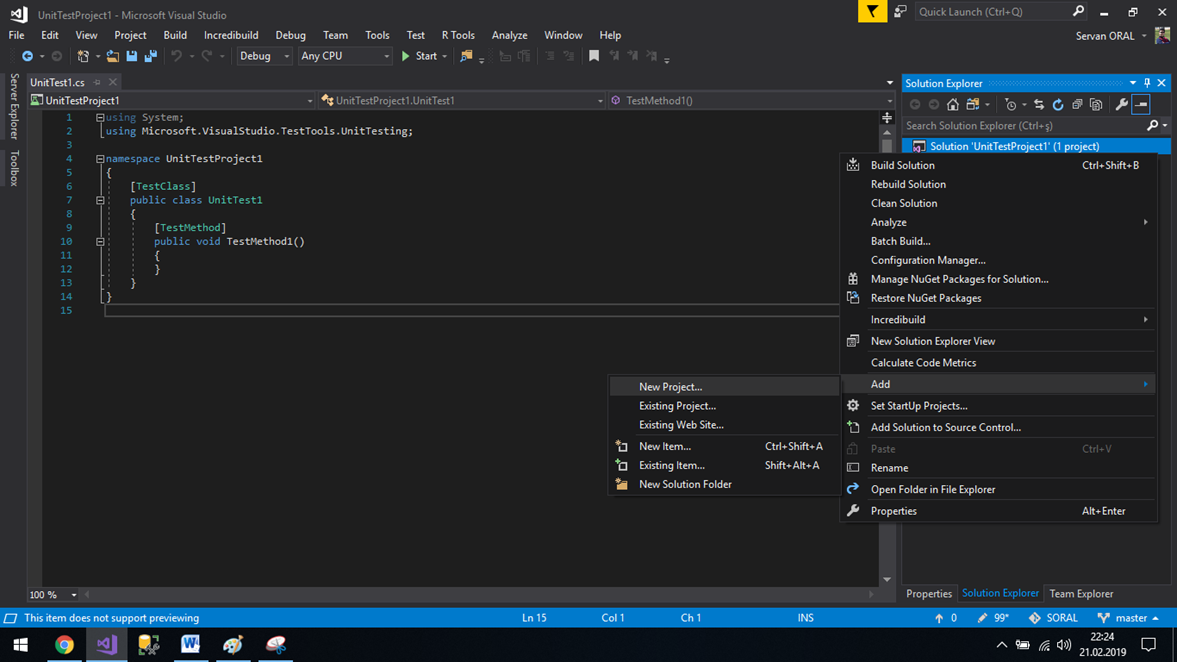1177x662 pixels.
Task: Open the Properties wrench icon in Solution Explorer toolbar
Action: click(x=1121, y=105)
